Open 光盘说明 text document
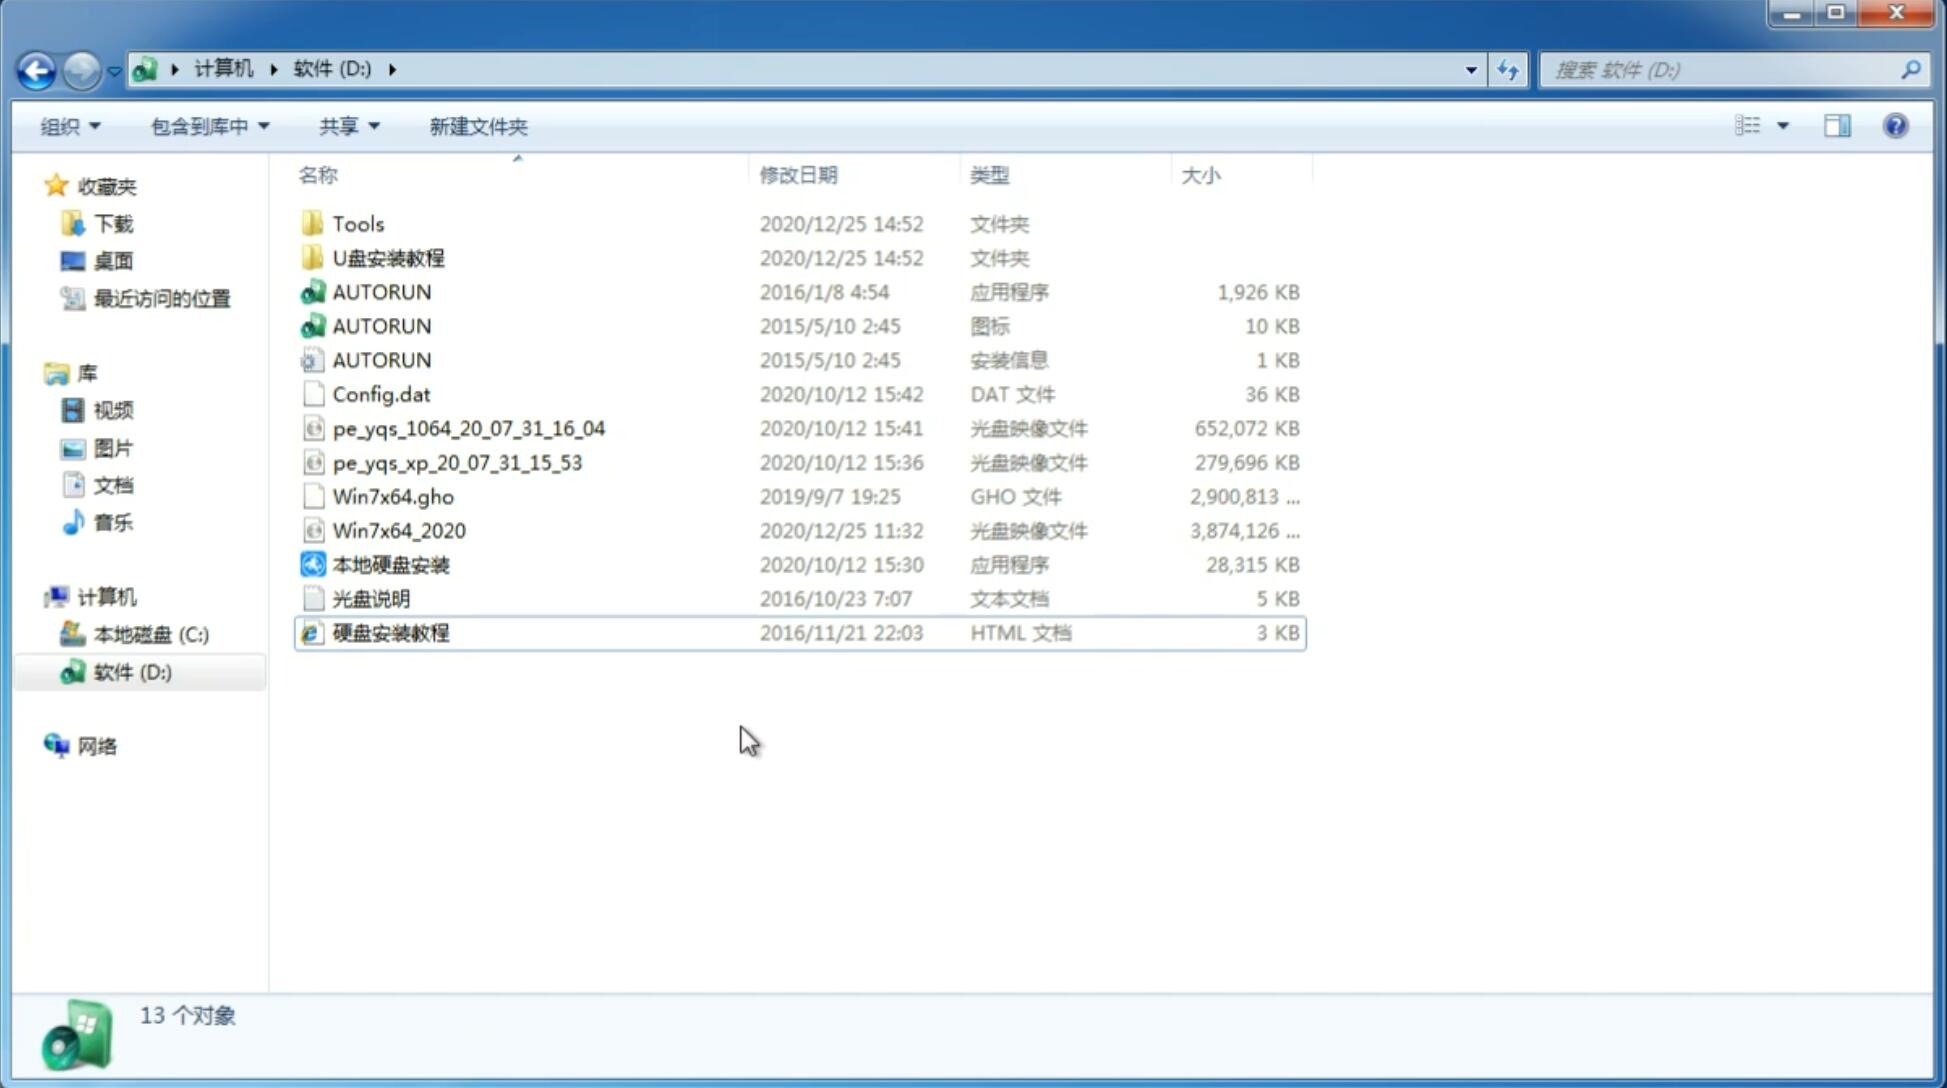1947x1088 pixels. coord(370,597)
